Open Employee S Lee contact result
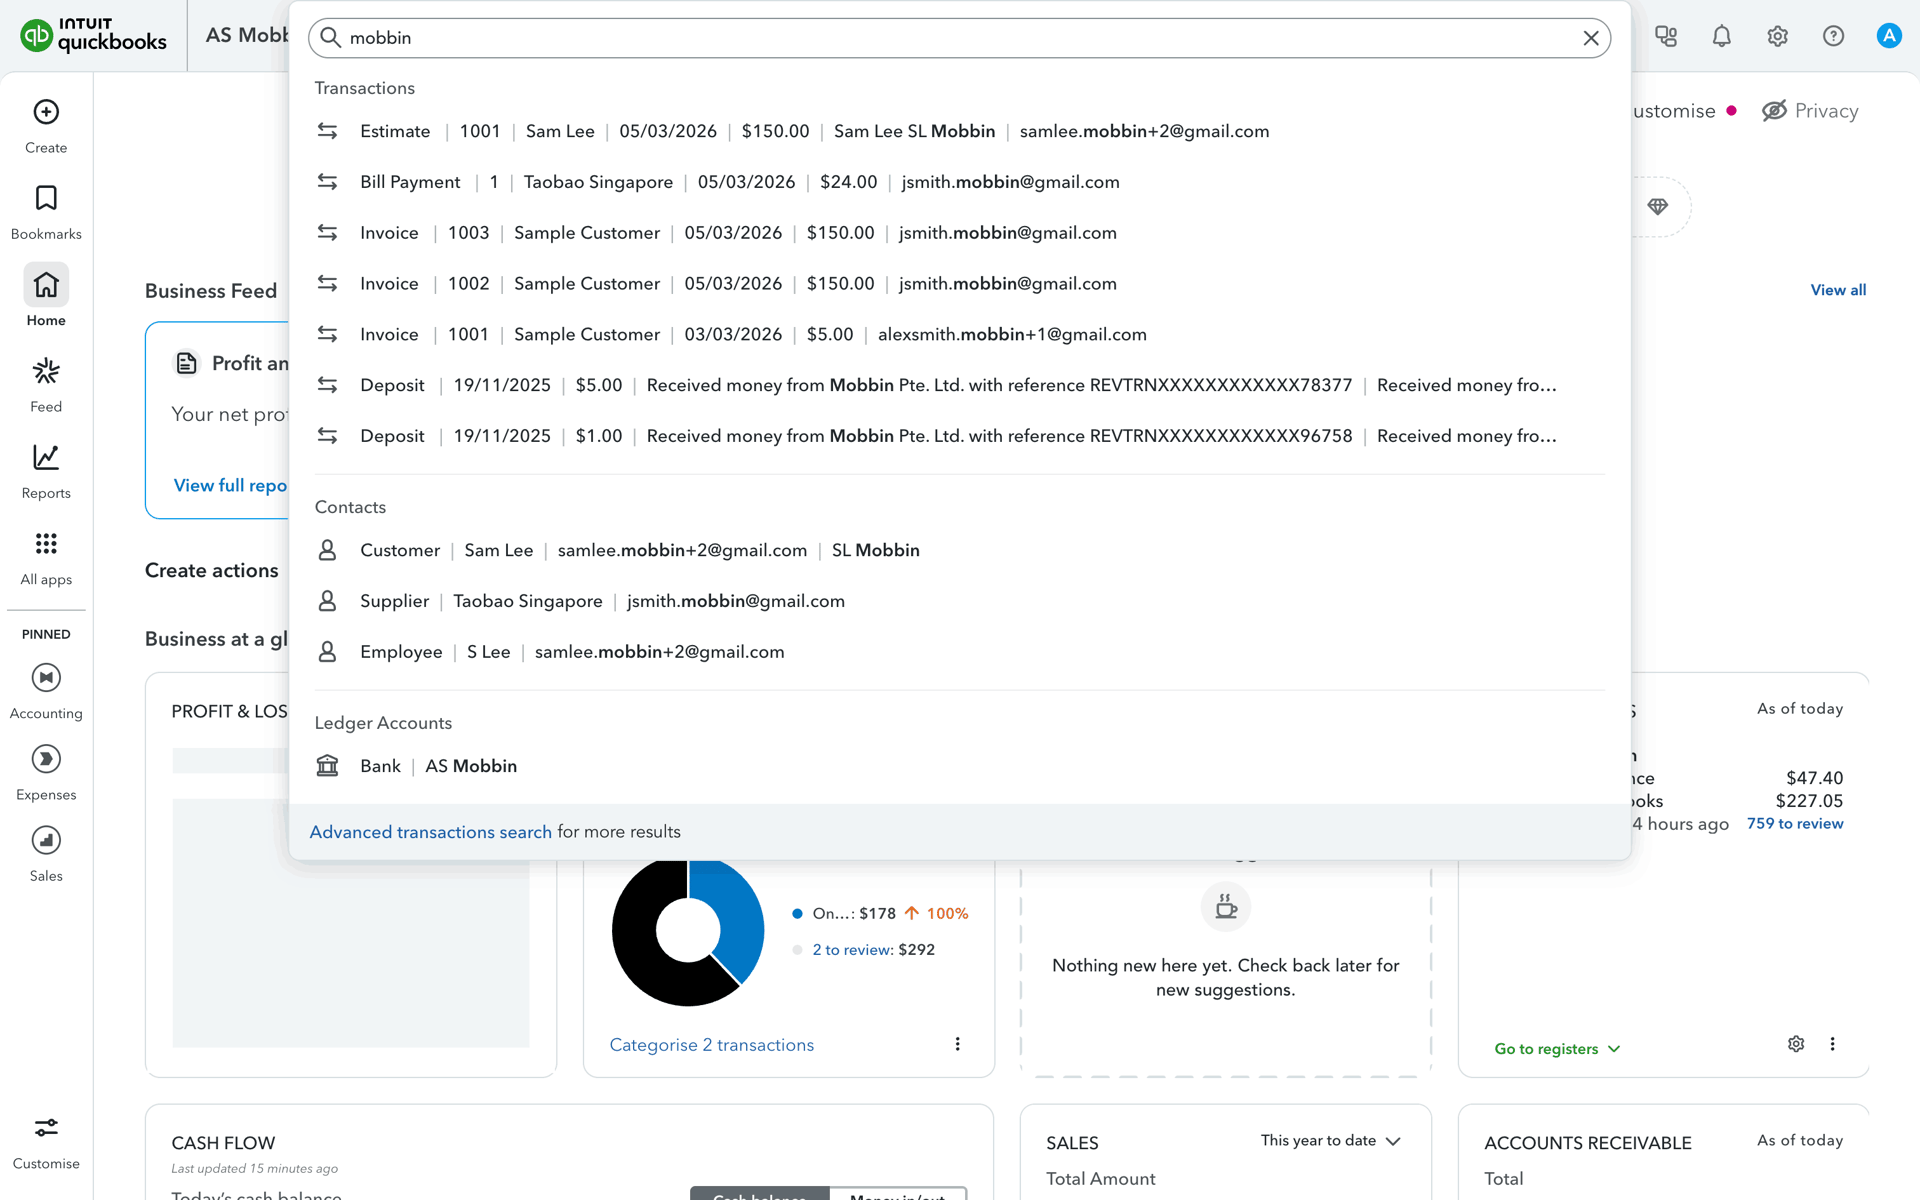 pyautogui.click(x=960, y=652)
